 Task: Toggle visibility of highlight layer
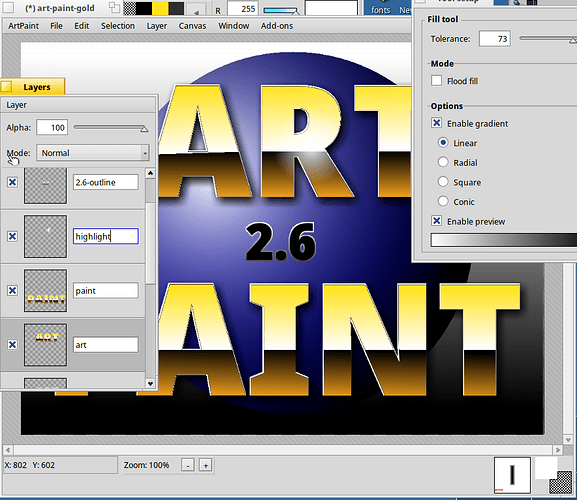pyautogui.click(x=13, y=236)
